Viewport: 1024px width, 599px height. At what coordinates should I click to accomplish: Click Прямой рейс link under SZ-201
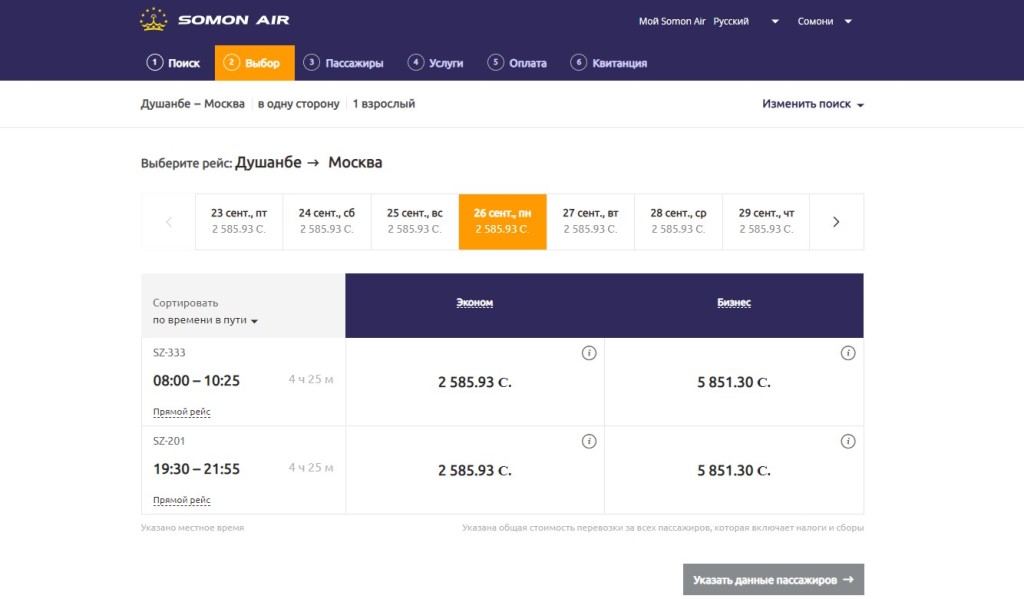coord(181,500)
